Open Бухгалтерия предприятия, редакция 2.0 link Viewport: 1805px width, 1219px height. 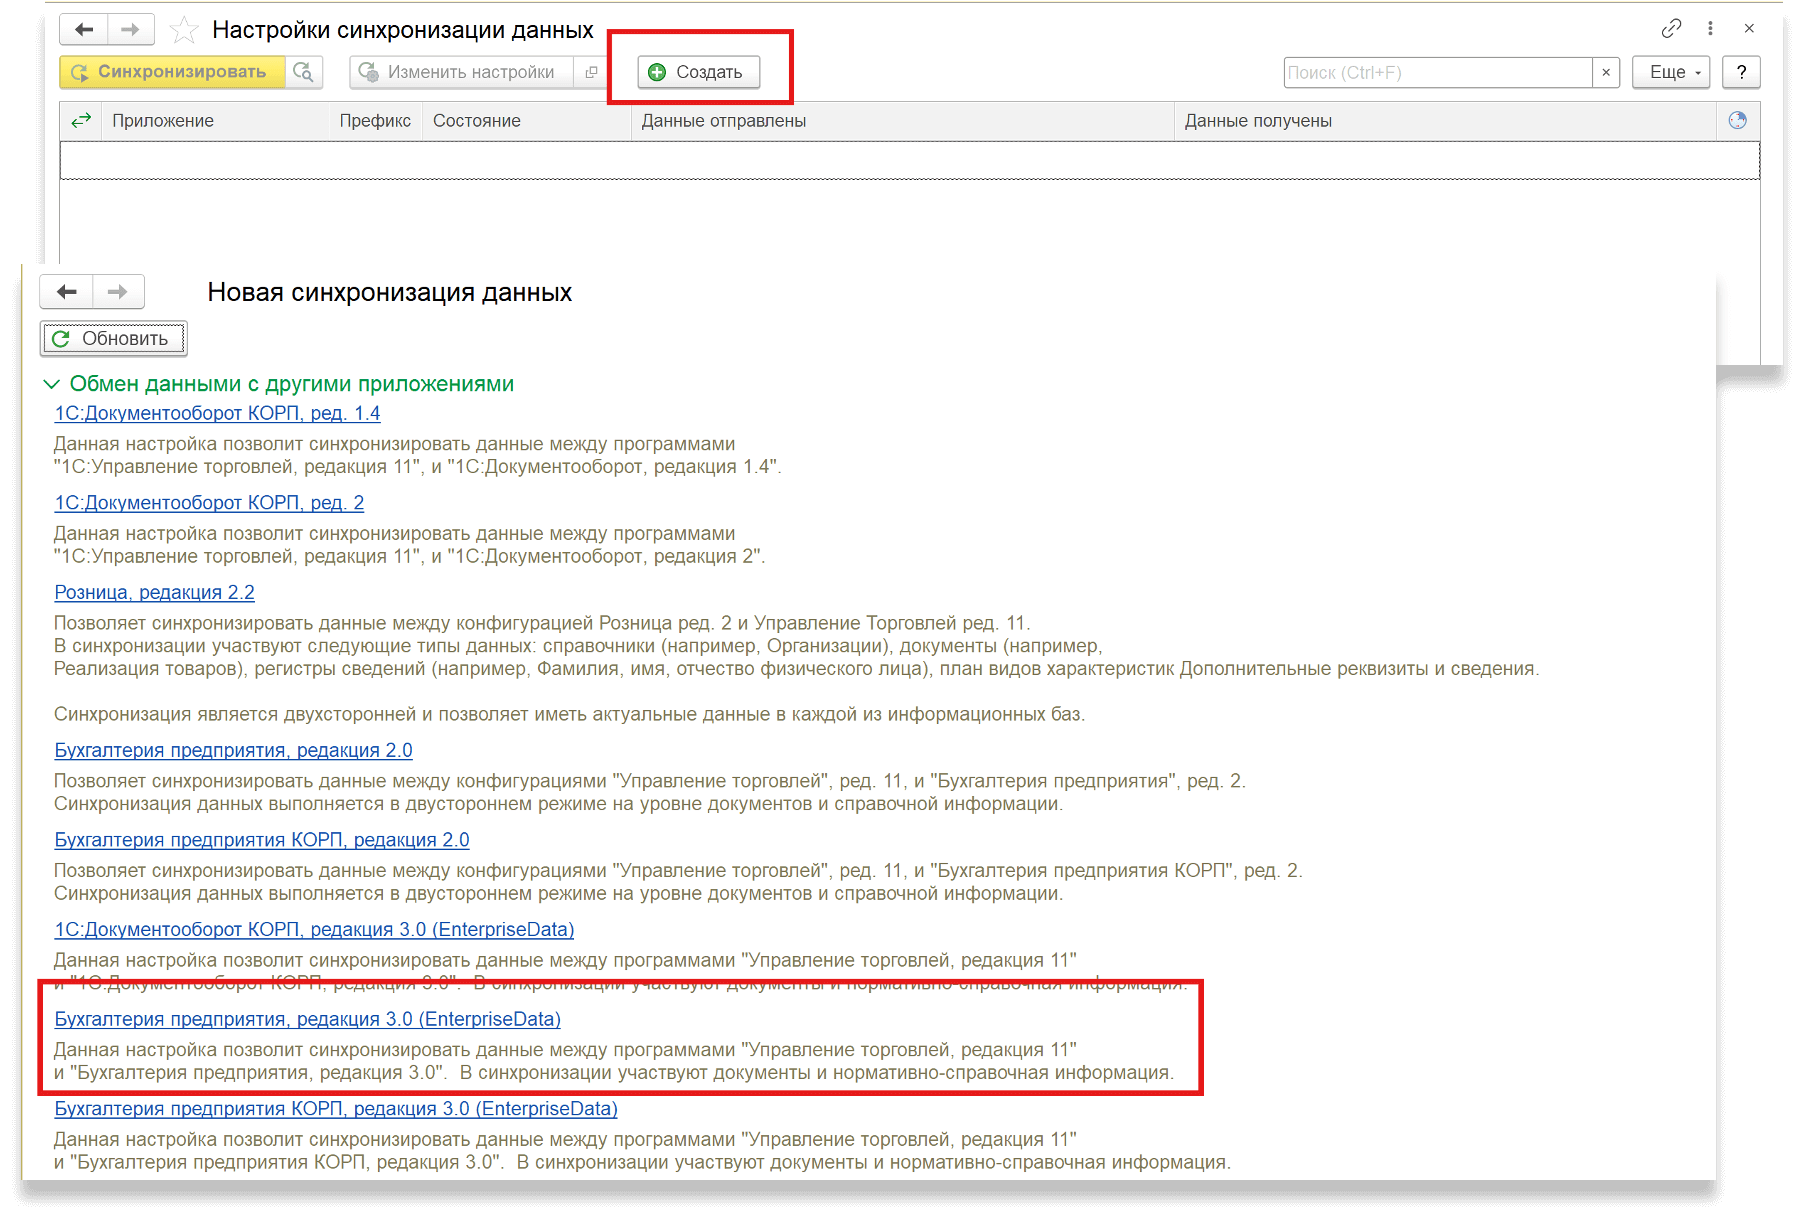[x=233, y=750]
